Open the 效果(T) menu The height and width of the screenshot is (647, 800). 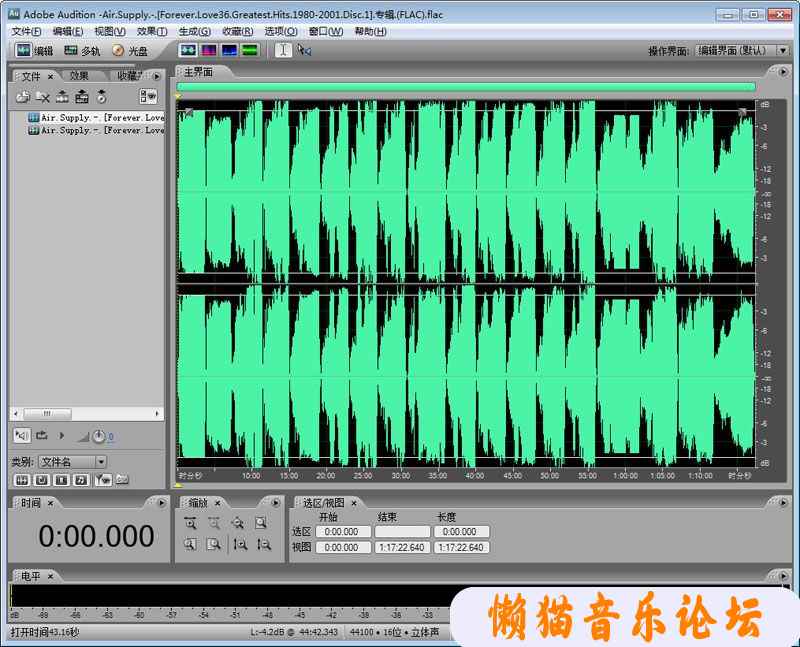click(152, 32)
